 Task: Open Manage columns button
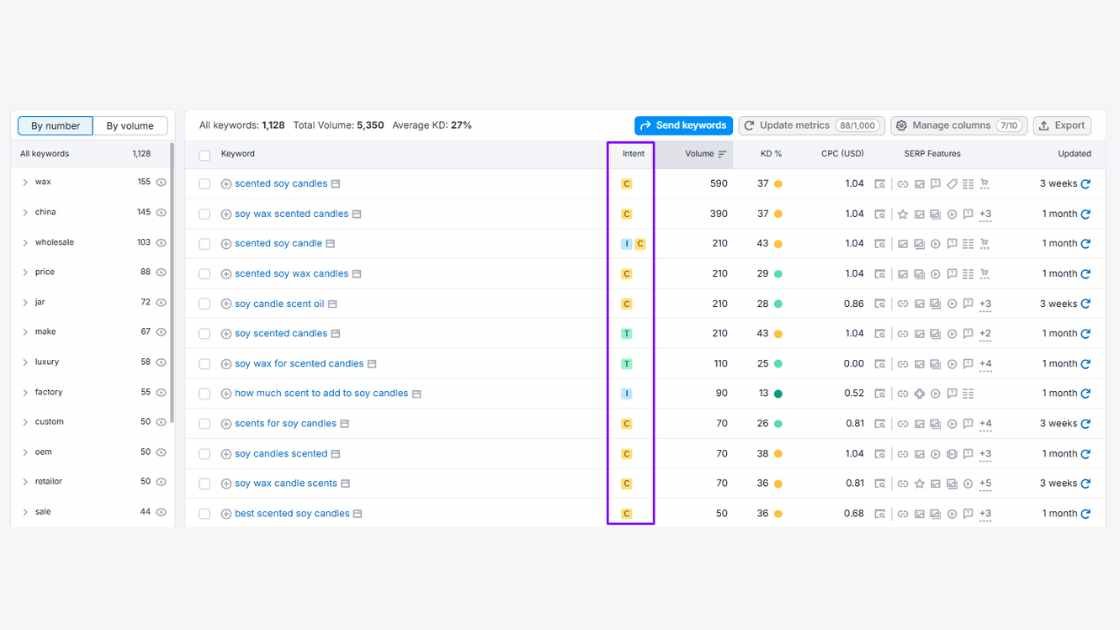(x=959, y=126)
